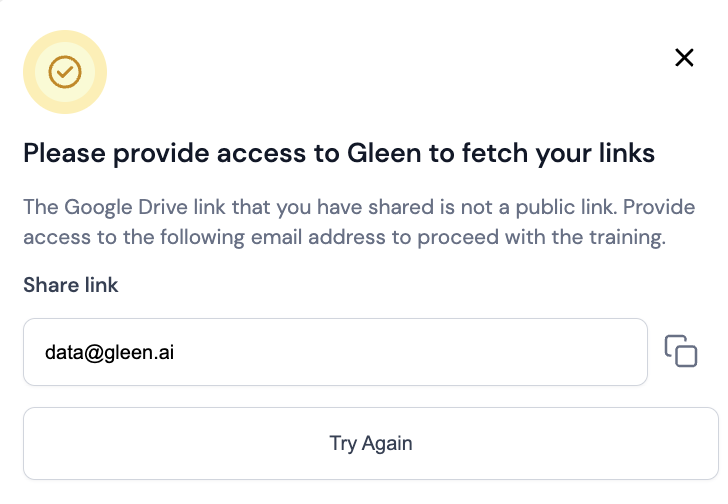This screenshot has height=504, width=728.
Task: Hit the copy-to-clipboard icon beside the email
Action: pyautogui.click(x=681, y=351)
